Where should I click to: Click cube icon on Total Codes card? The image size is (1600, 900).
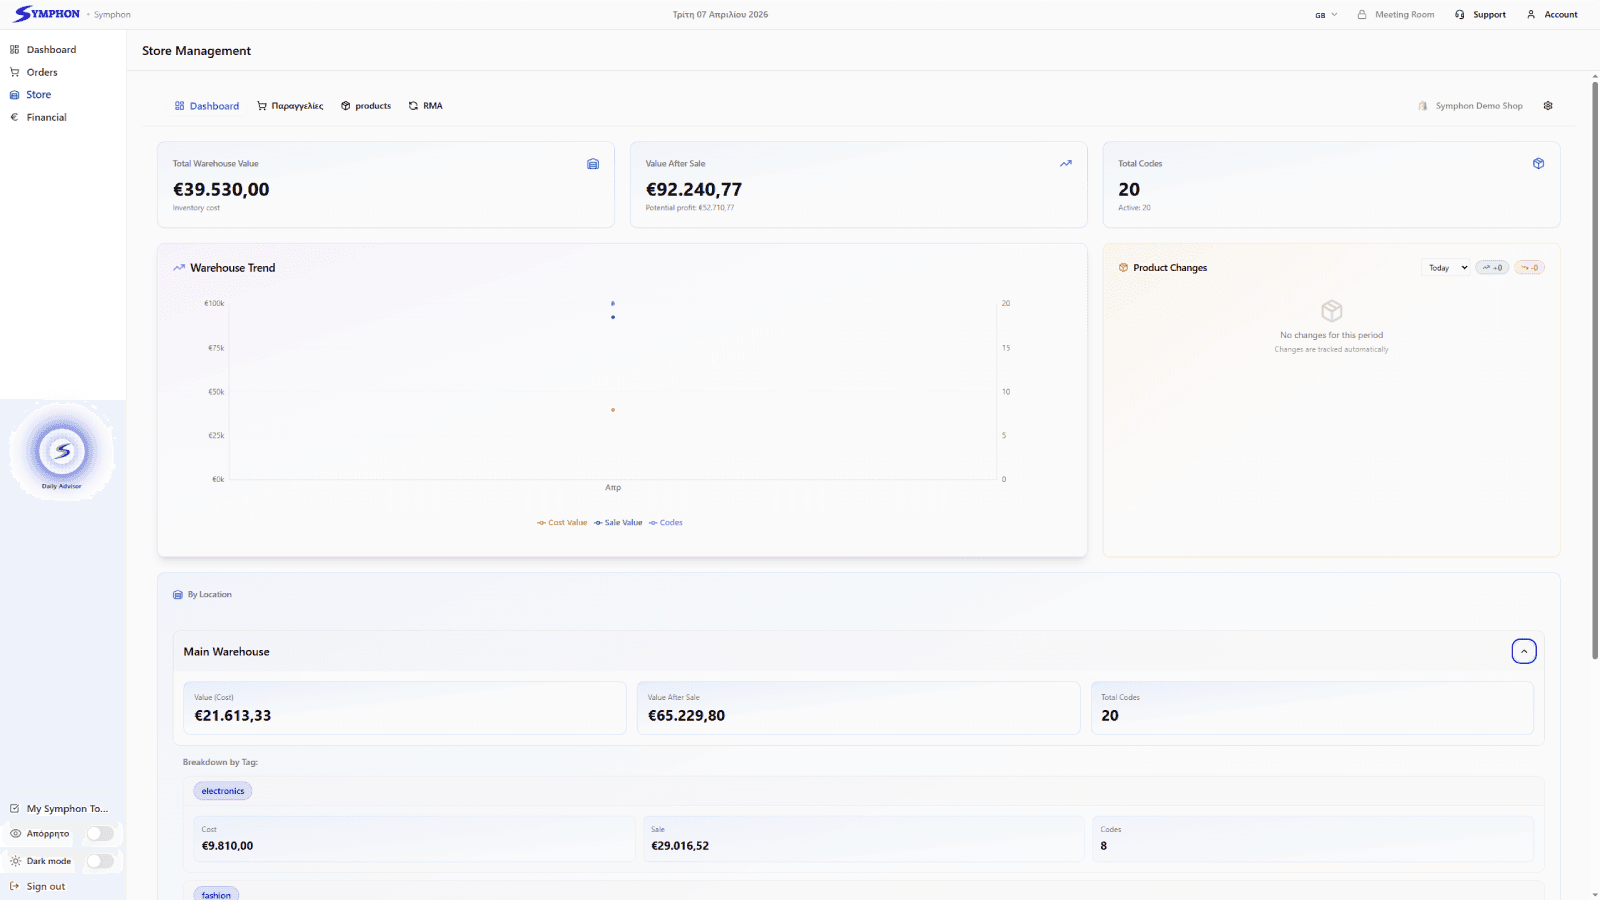pos(1539,164)
